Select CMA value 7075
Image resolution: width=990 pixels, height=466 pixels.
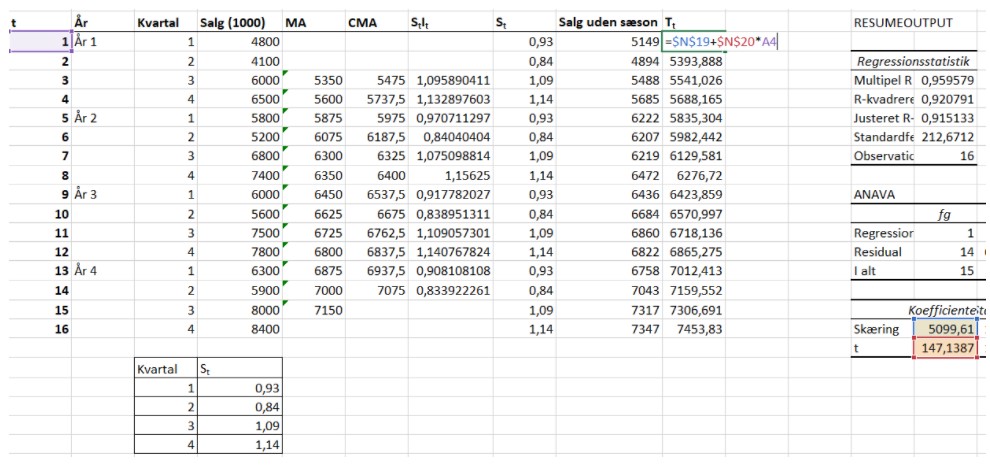click(376, 289)
